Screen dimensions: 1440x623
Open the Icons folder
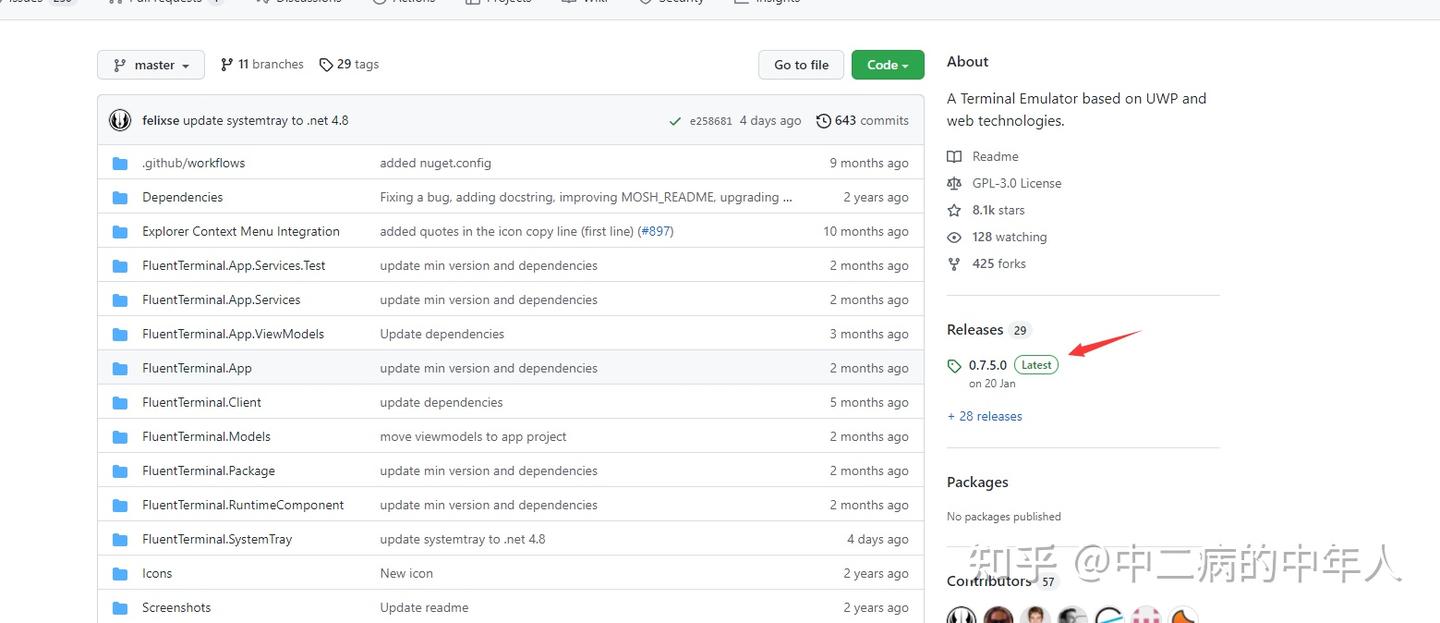[157, 574]
